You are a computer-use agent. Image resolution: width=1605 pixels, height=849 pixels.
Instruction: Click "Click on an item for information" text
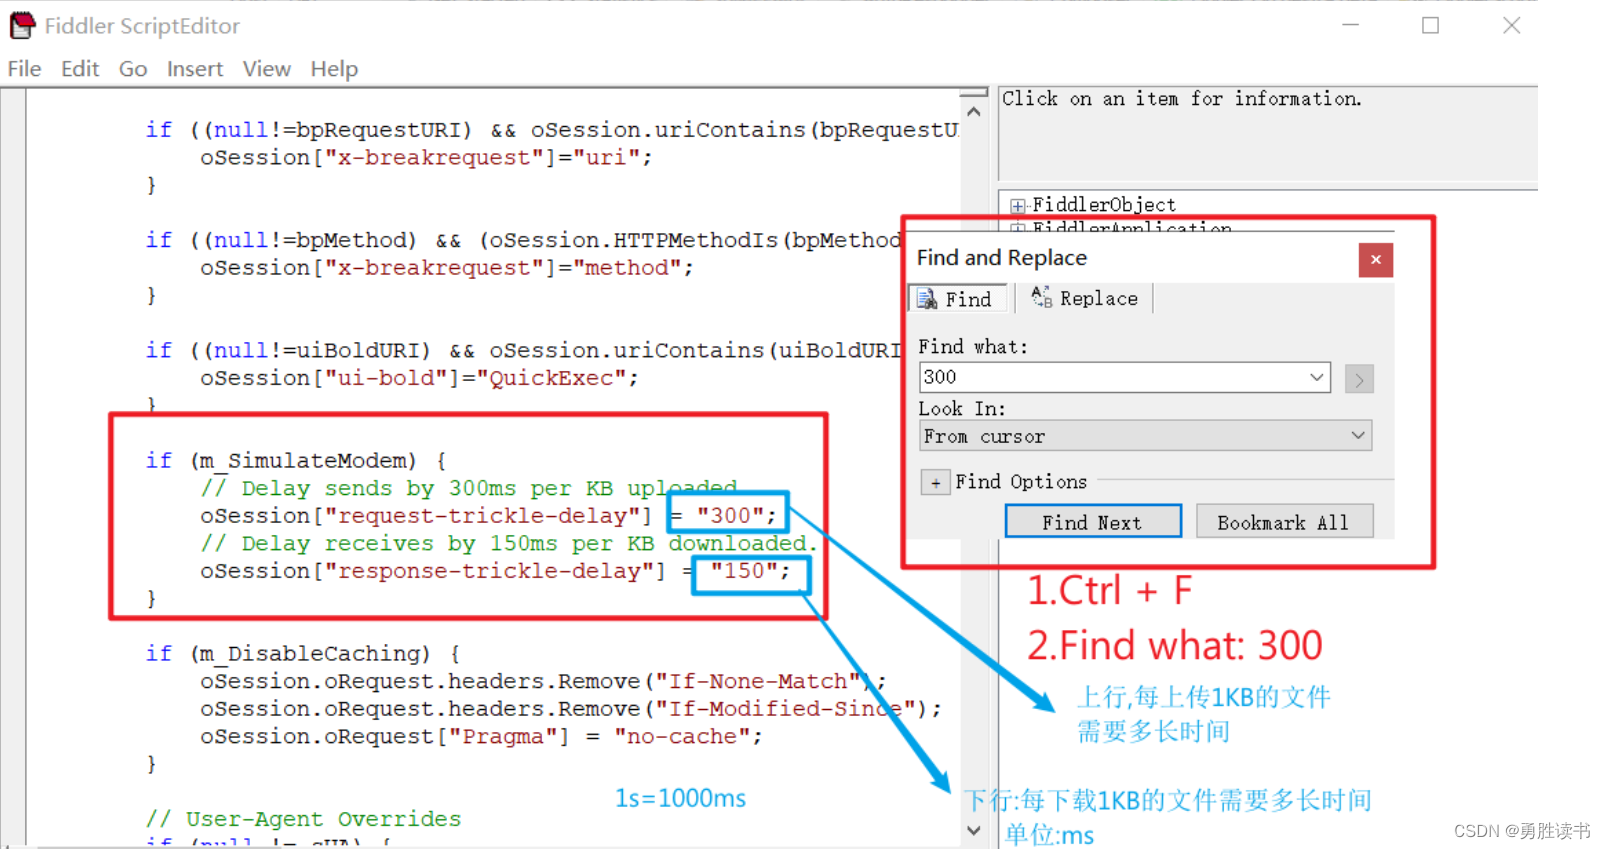coord(1182,98)
